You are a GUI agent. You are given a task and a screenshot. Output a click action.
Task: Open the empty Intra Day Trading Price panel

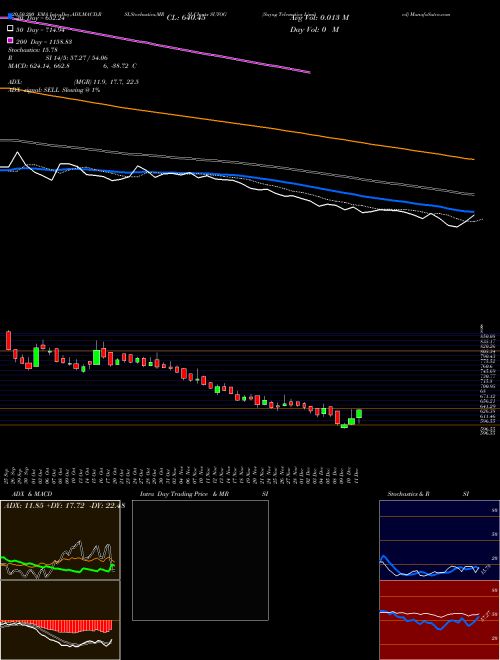click(200, 560)
